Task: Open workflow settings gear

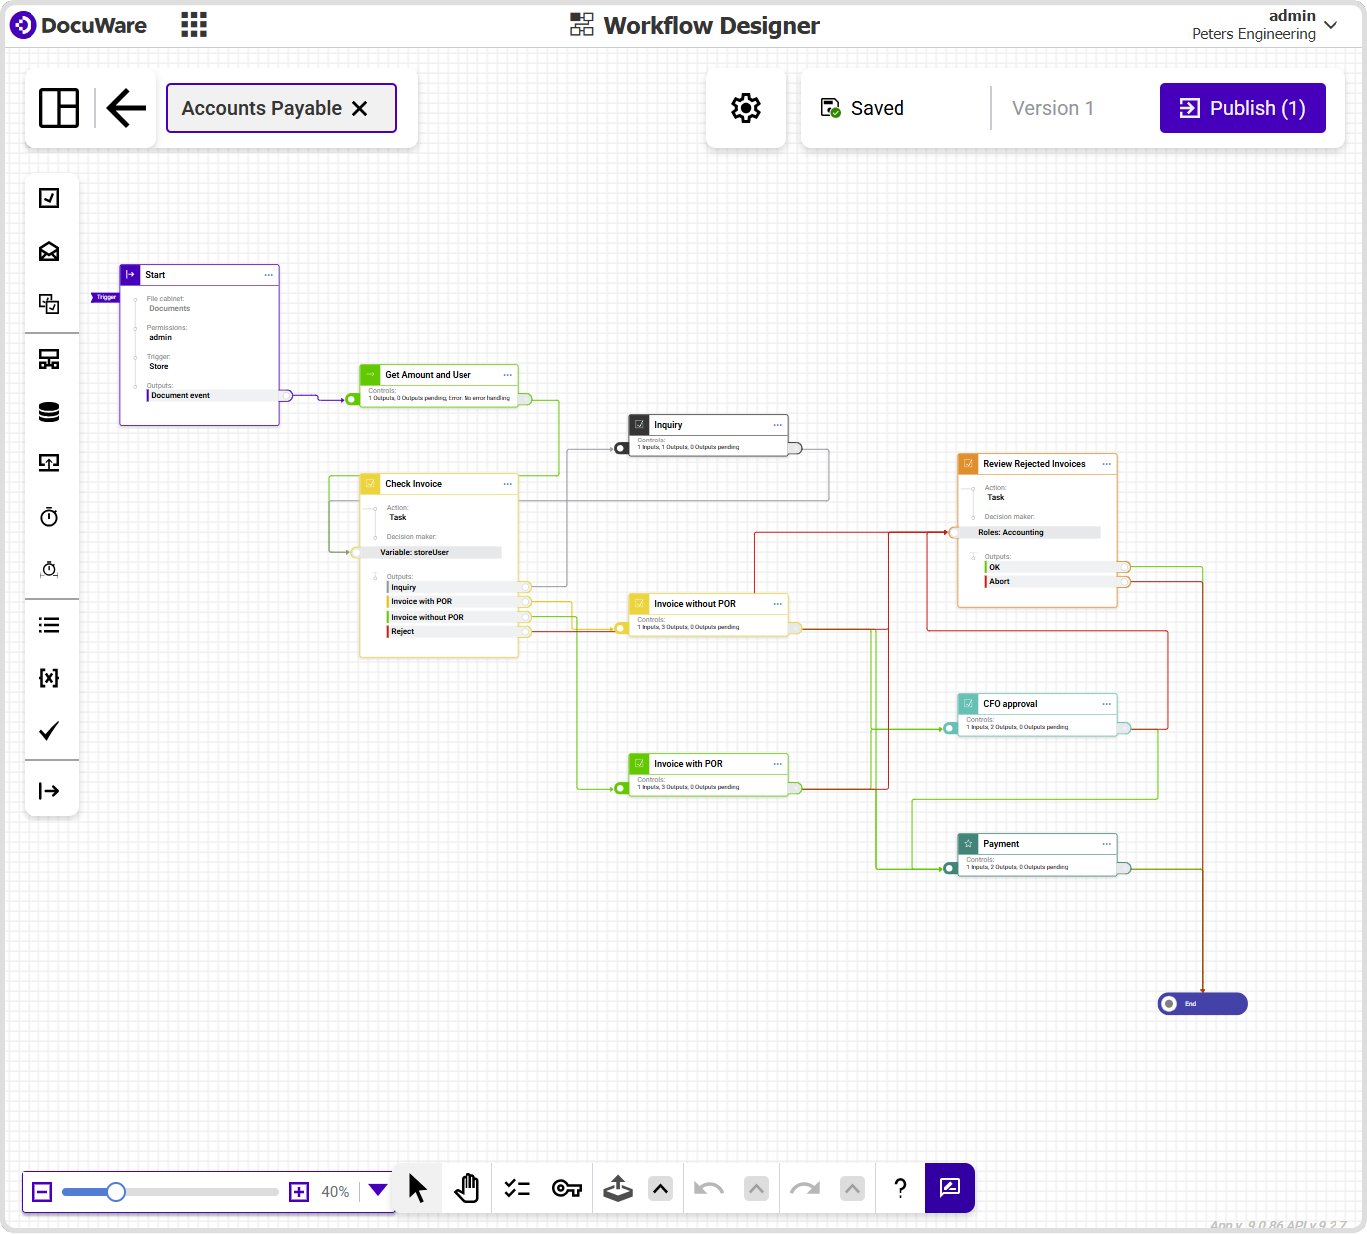Action: coord(746,108)
